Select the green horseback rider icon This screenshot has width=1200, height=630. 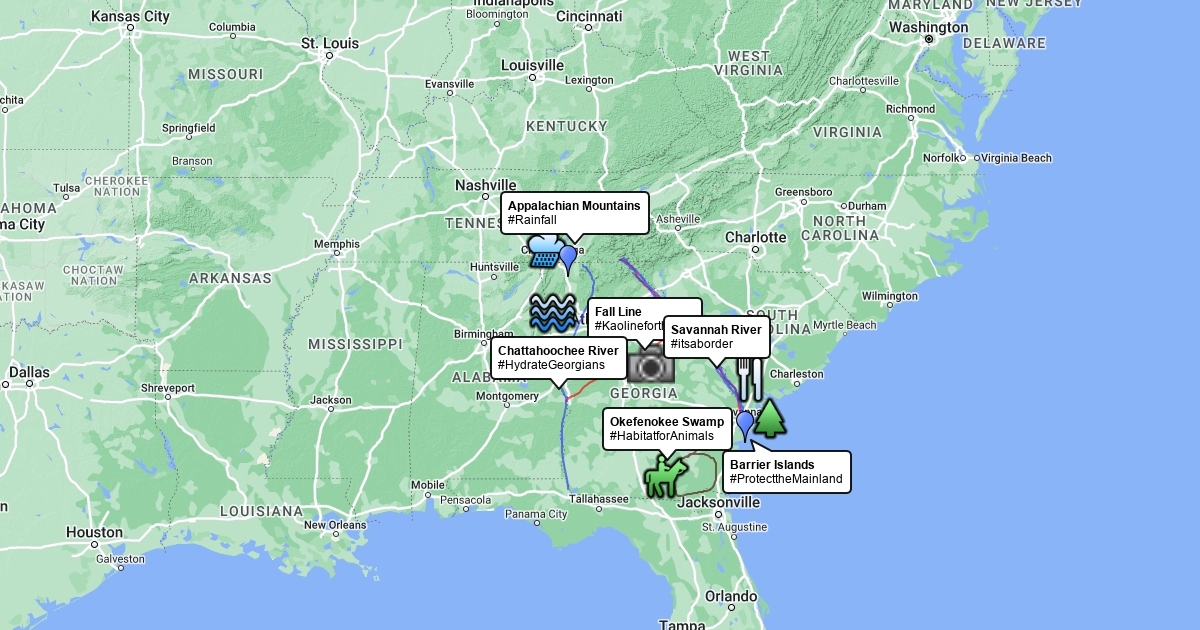coord(664,477)
